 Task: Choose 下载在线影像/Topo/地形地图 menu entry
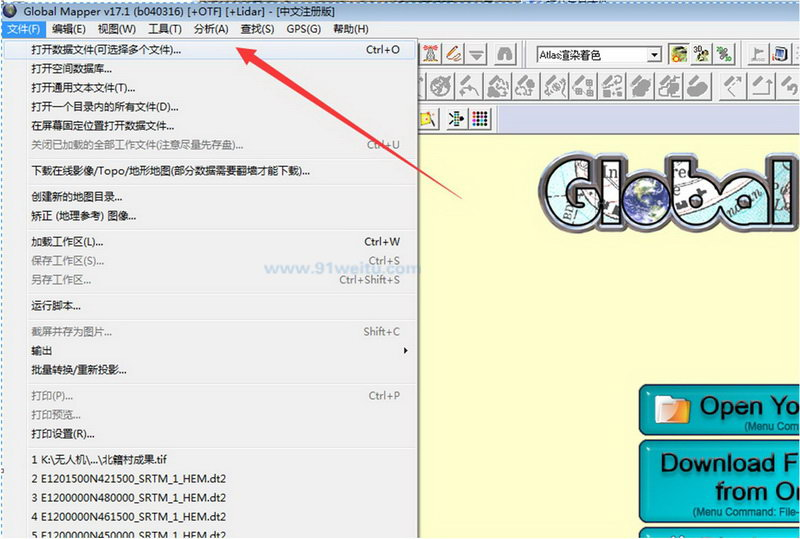click(x=210, y=171)
